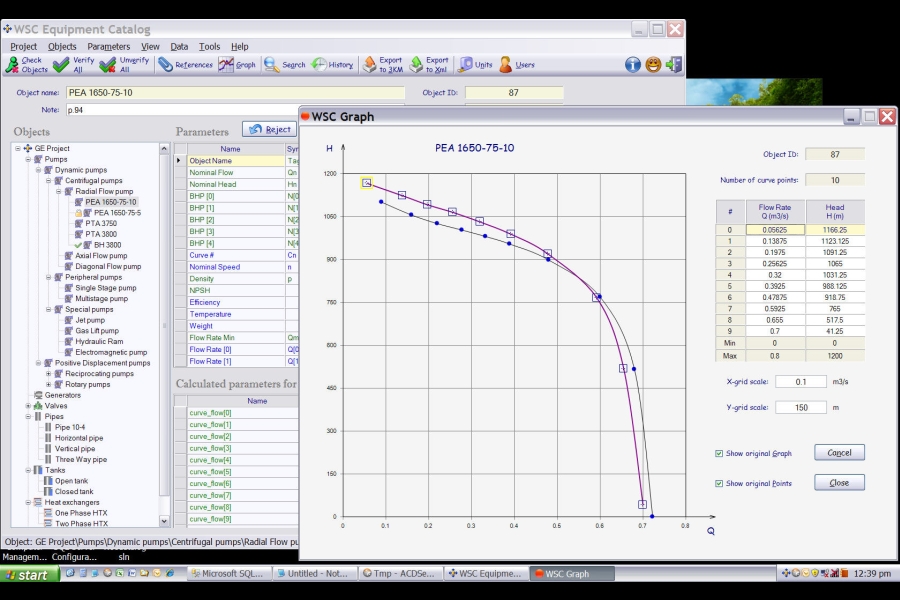Screen dimensions: 900x600
Task: Open the Tools menu
Action: coord(210,47)
